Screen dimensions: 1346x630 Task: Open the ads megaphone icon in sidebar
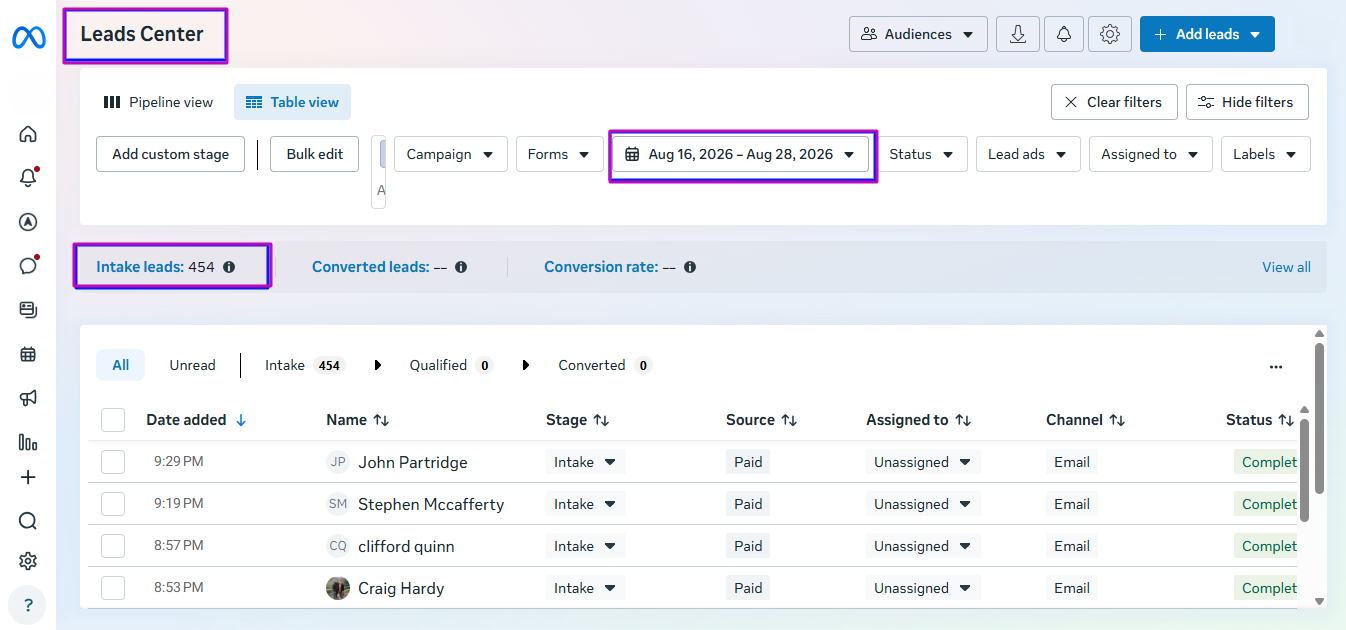coord(28,398)
